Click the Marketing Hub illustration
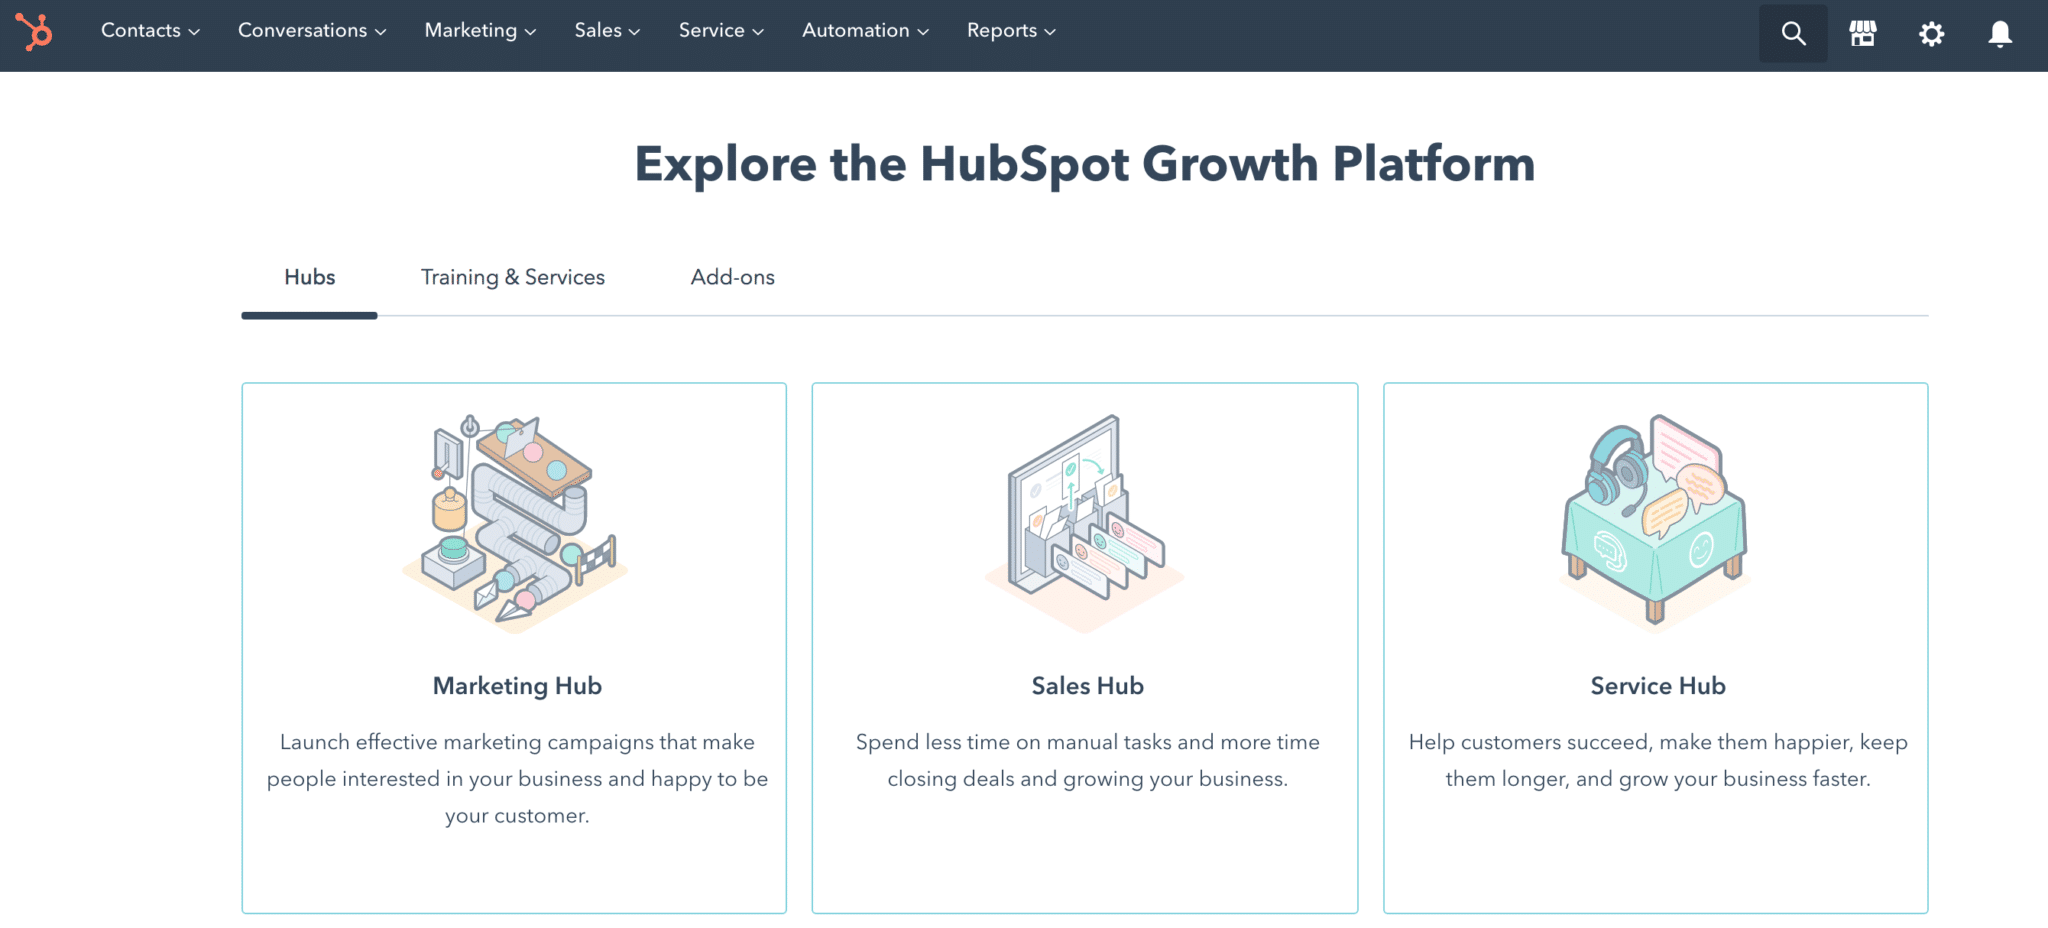Screen dimensions: 2048x928 click(x=515, y=523)
